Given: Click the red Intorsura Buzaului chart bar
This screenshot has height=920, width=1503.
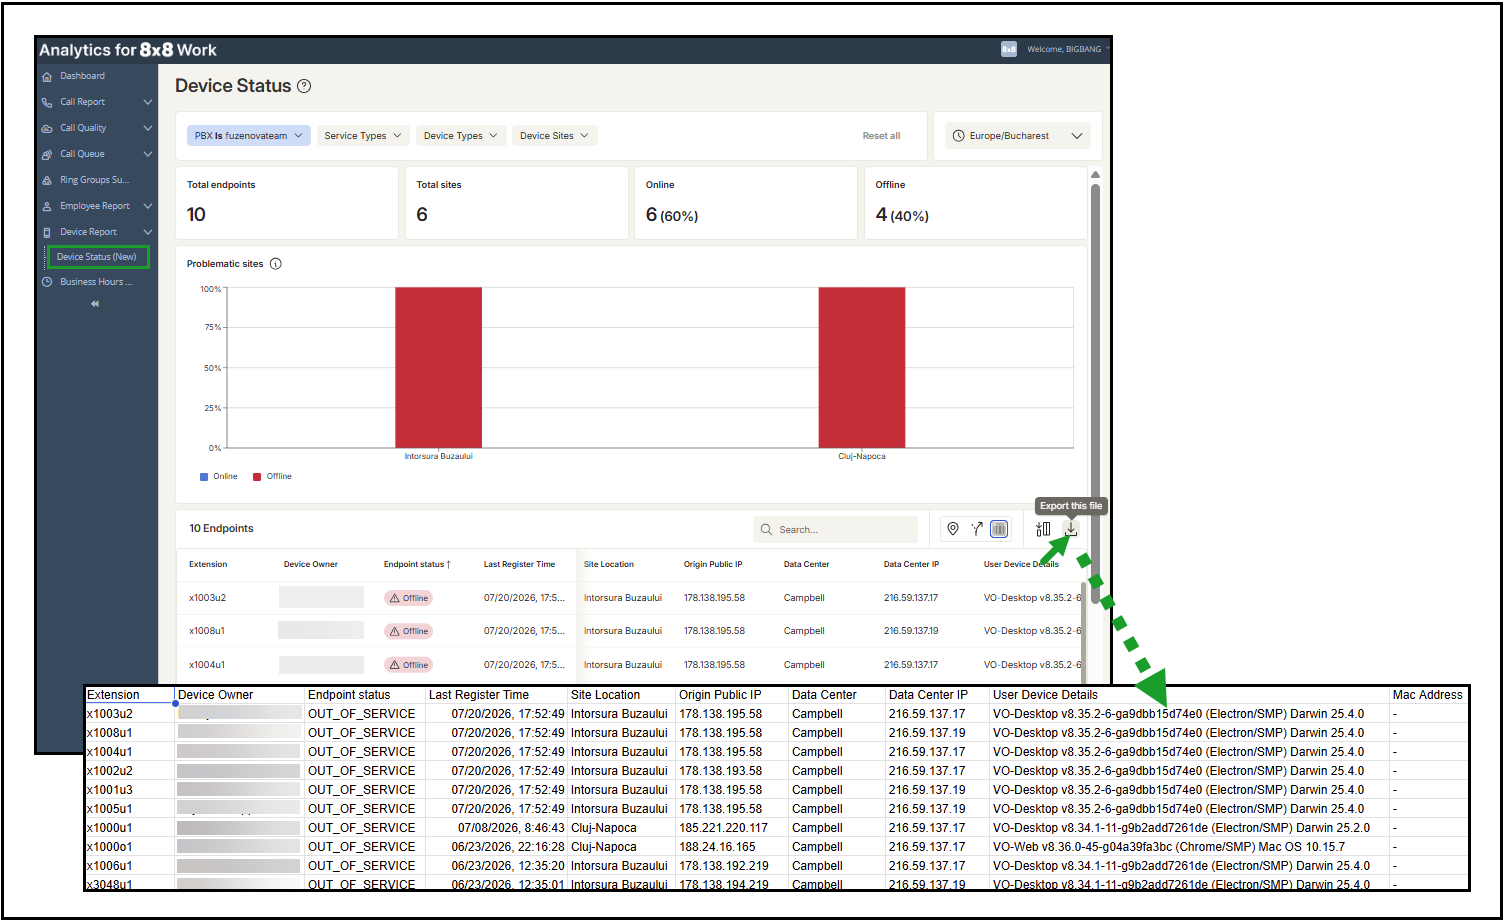Looking at the screenshot, I should pyautogui.click(x=438, y=368).
